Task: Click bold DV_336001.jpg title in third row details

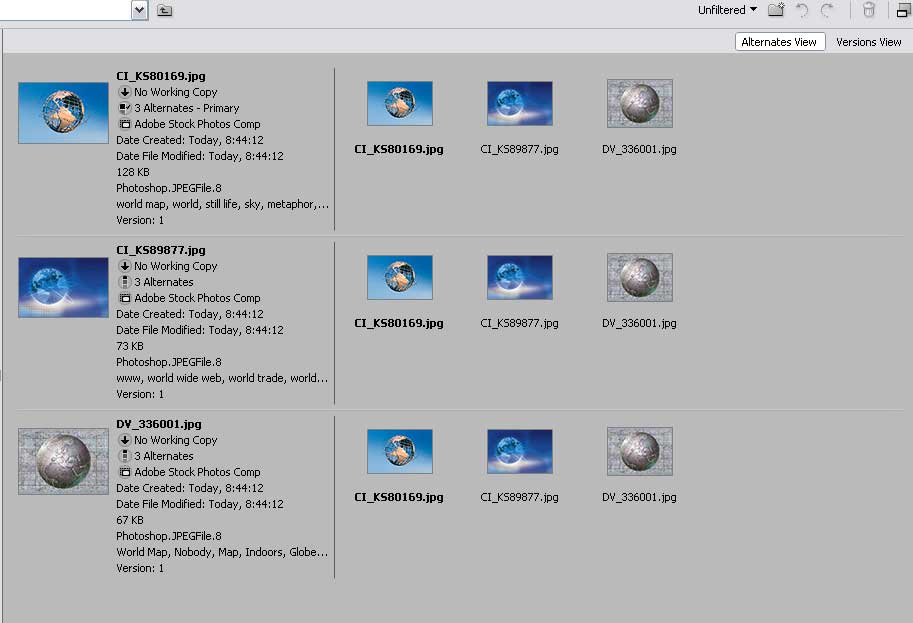Action: click(159, 424)
